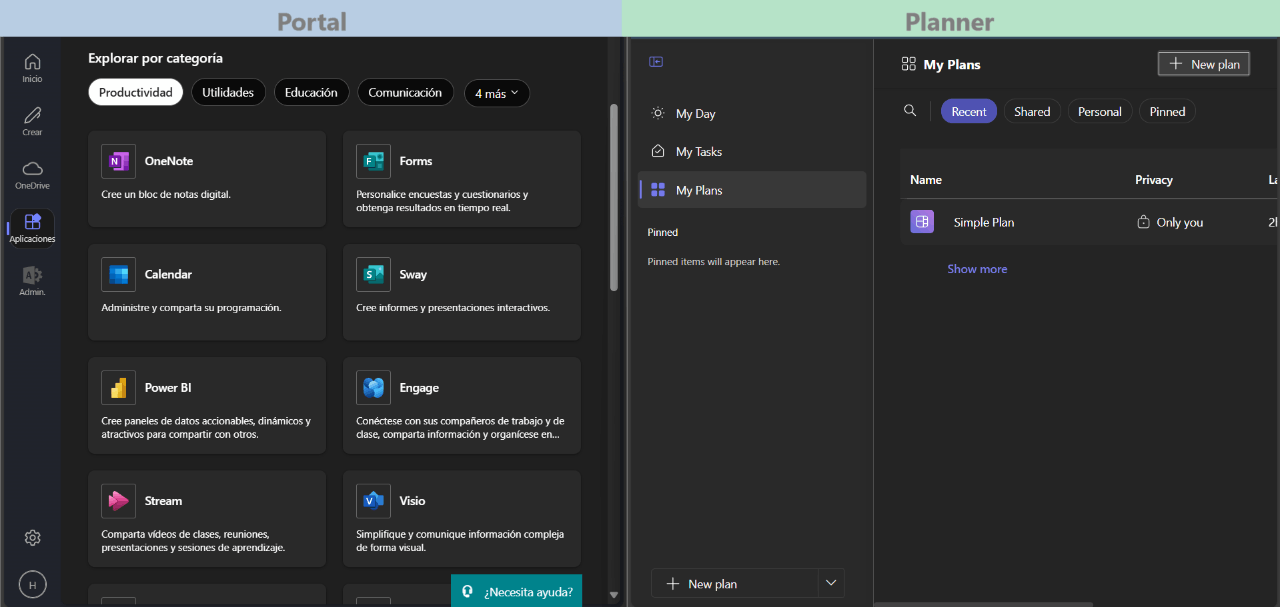
Task: Select Utilidades category filter
Action: coord(228,93)
